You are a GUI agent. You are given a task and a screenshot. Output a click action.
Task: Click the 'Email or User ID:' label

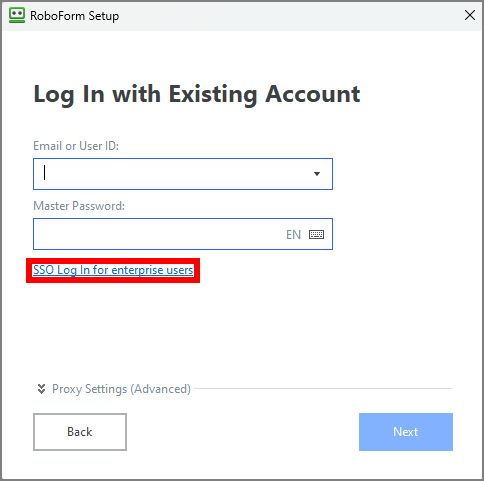76,146
